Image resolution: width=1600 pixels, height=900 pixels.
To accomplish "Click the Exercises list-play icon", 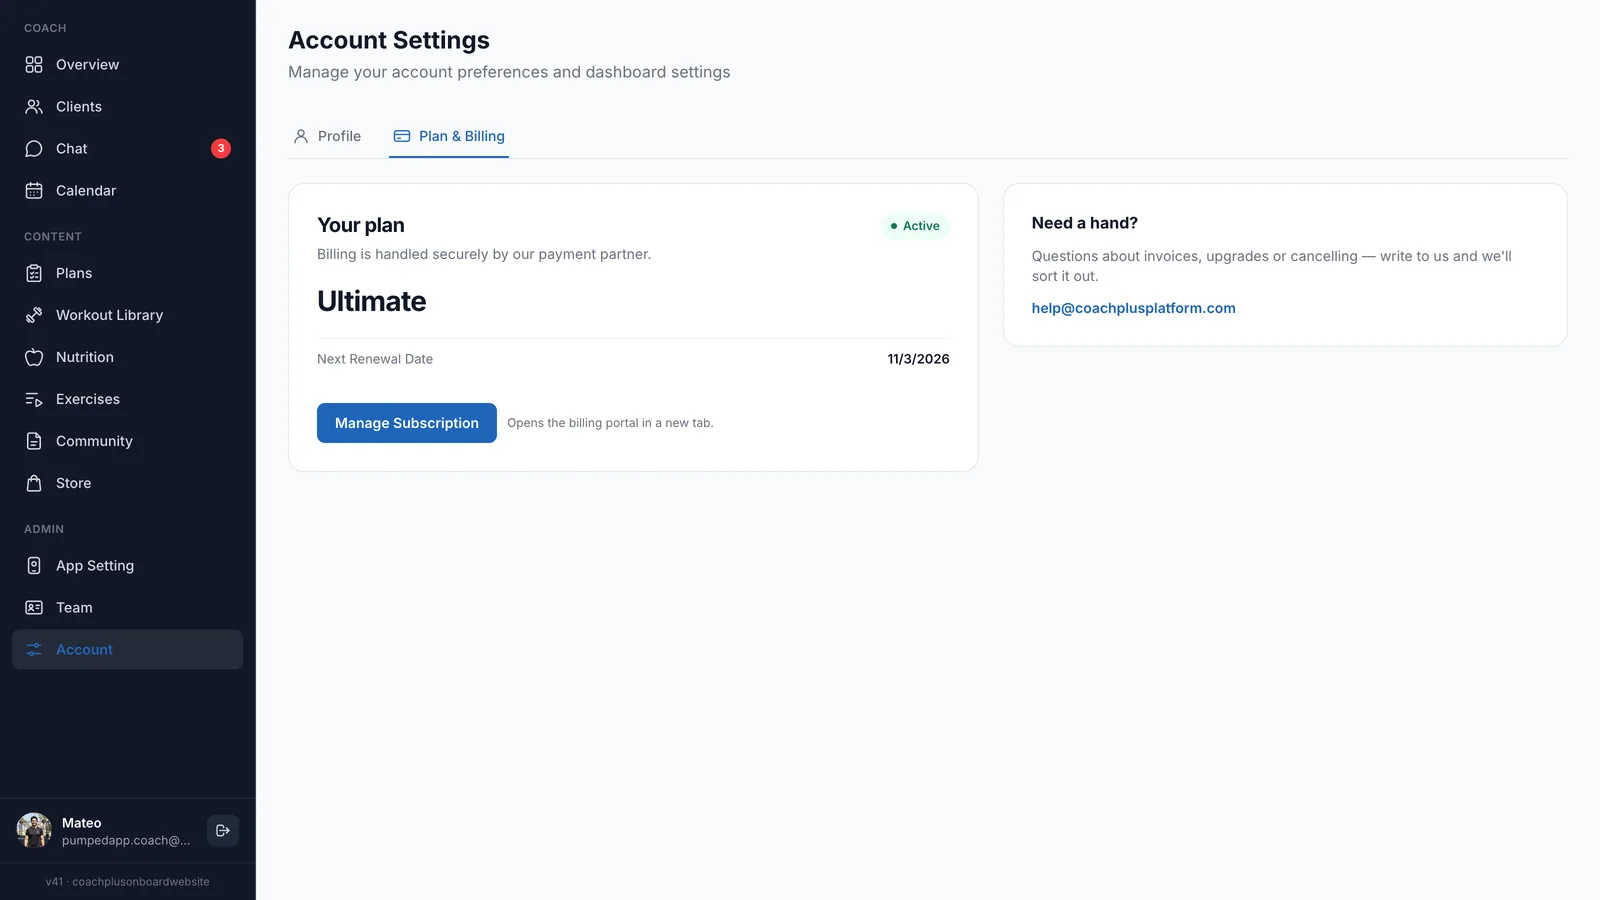I will click(x=34, y=399).
